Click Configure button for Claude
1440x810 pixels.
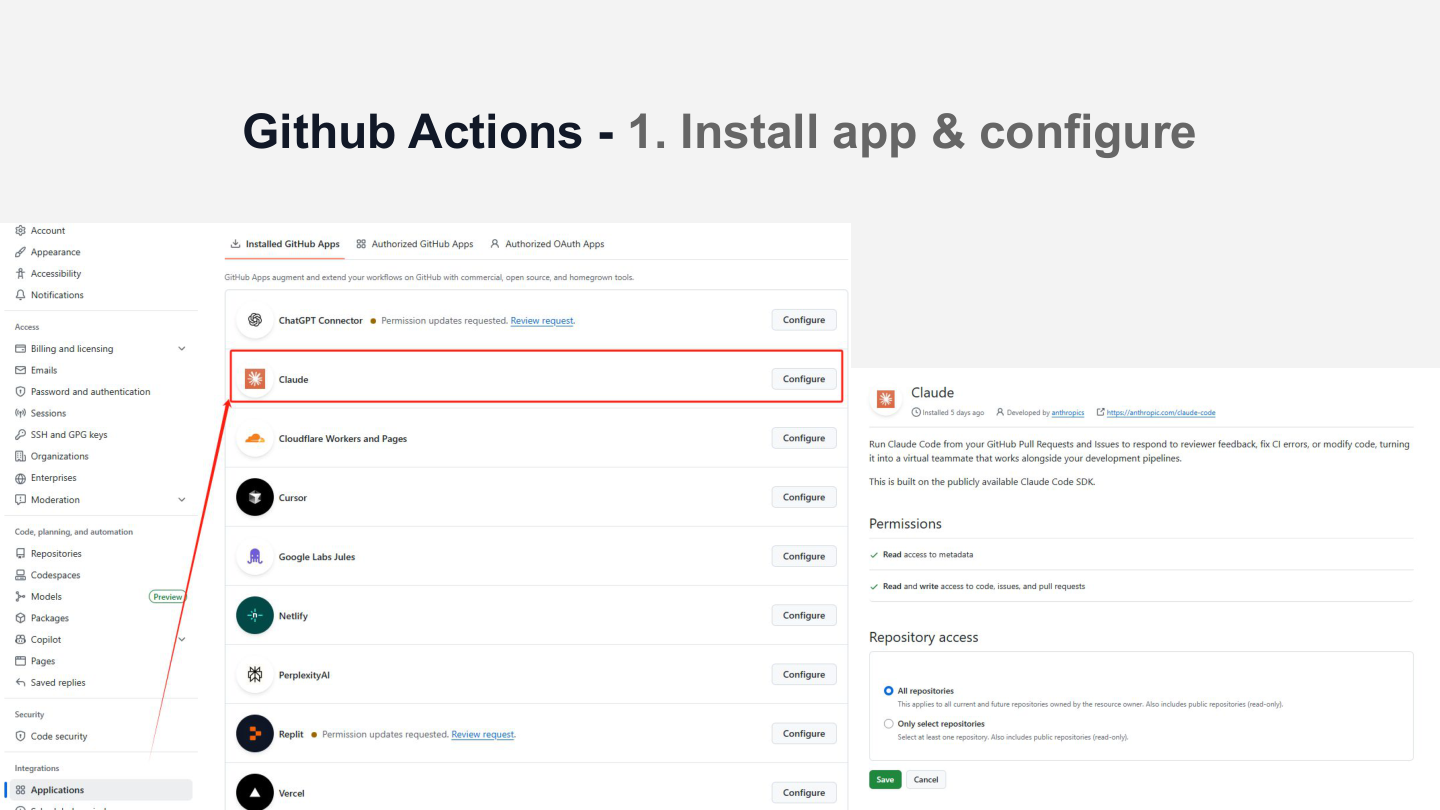tap(804, 379)
